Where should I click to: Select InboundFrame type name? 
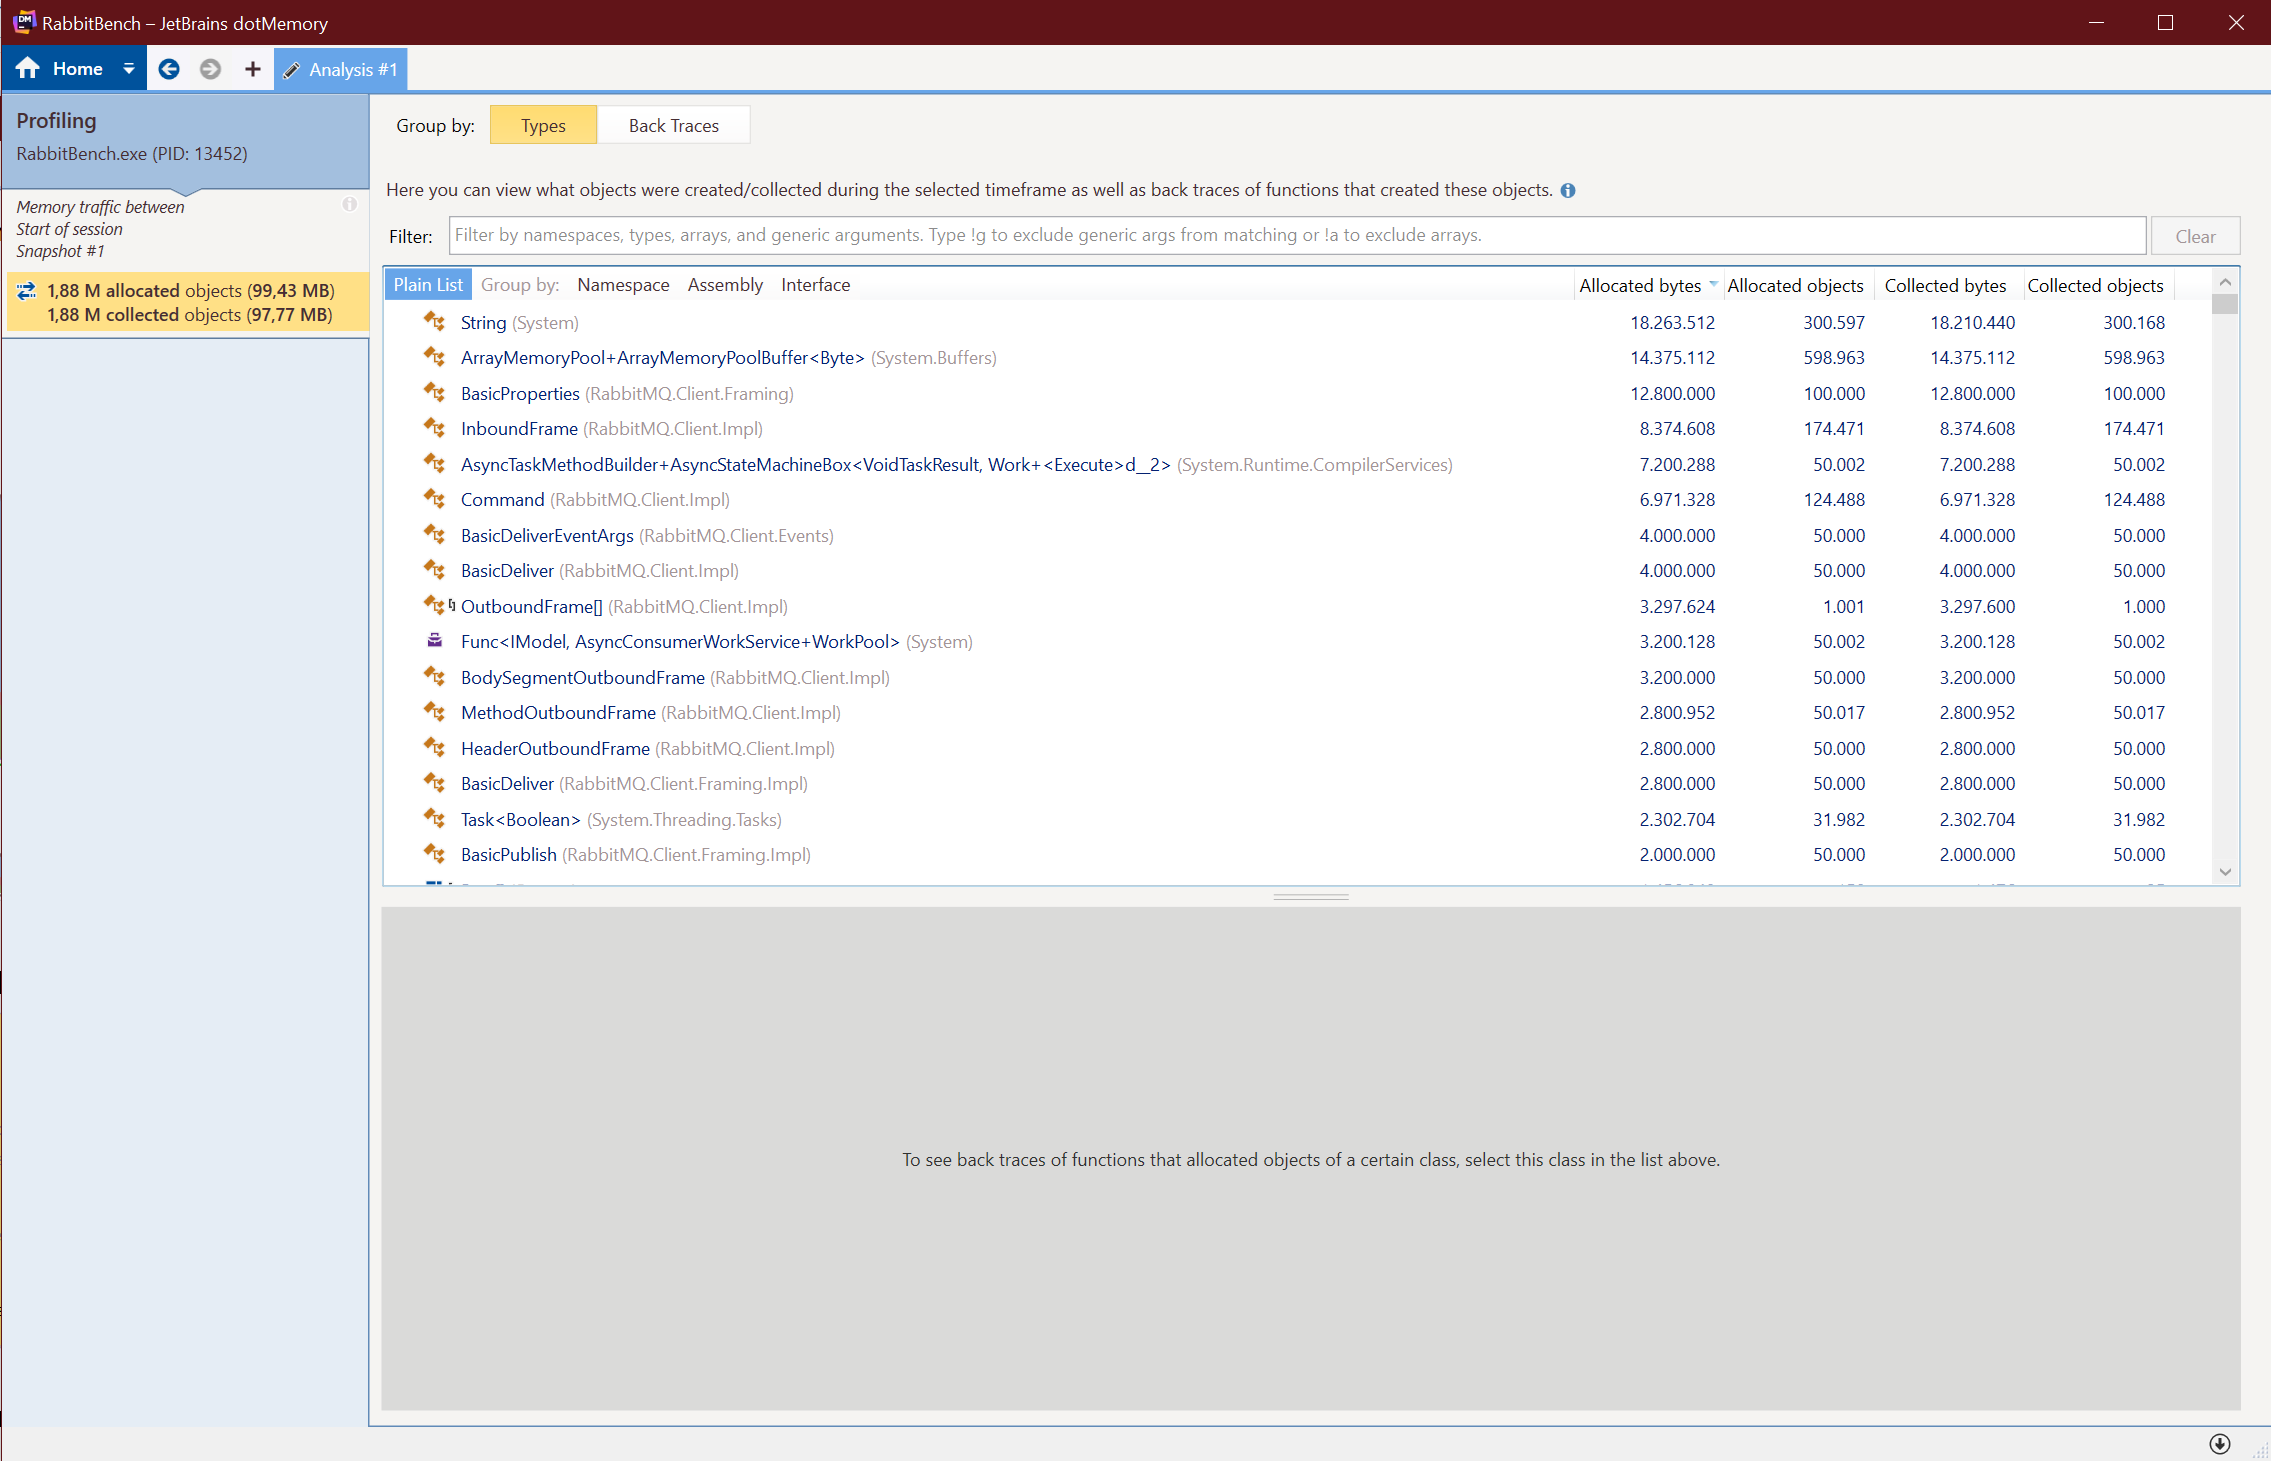[x=519, y=429]
